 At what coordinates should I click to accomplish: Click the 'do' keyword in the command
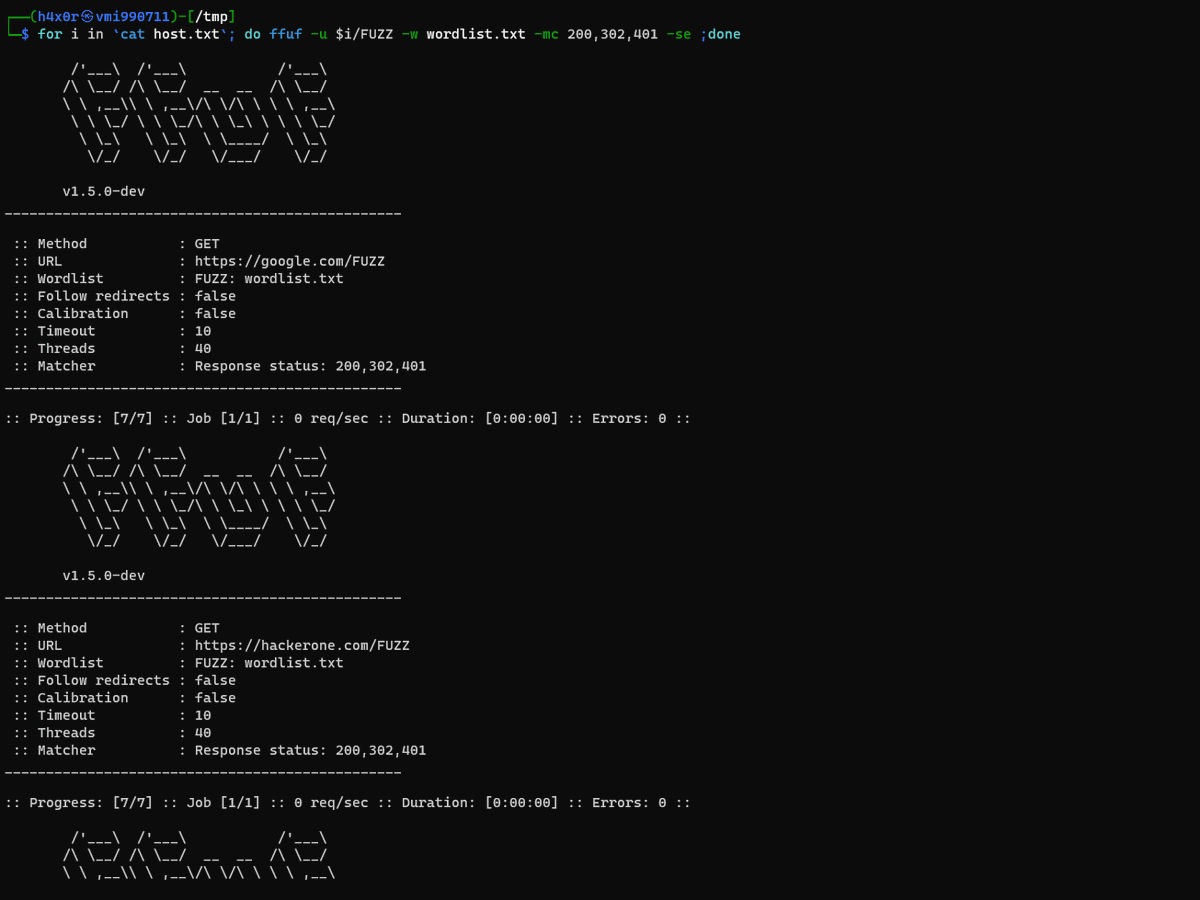(252, 34)
